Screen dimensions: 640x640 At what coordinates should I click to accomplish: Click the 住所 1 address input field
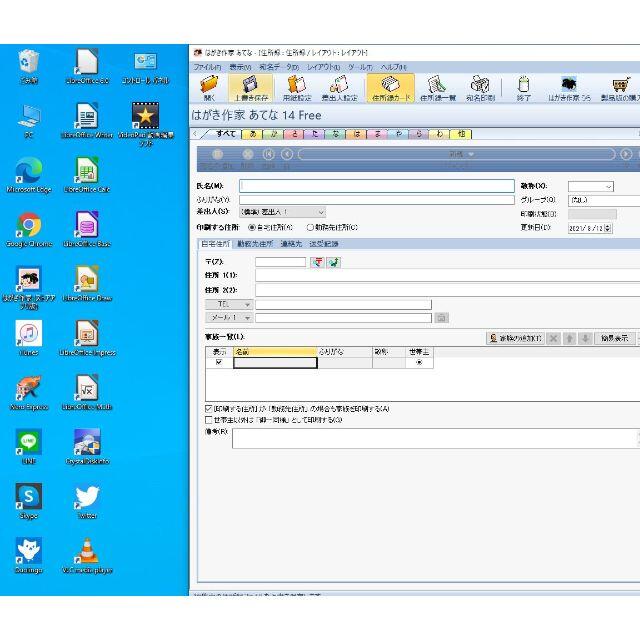pos(447,276)
